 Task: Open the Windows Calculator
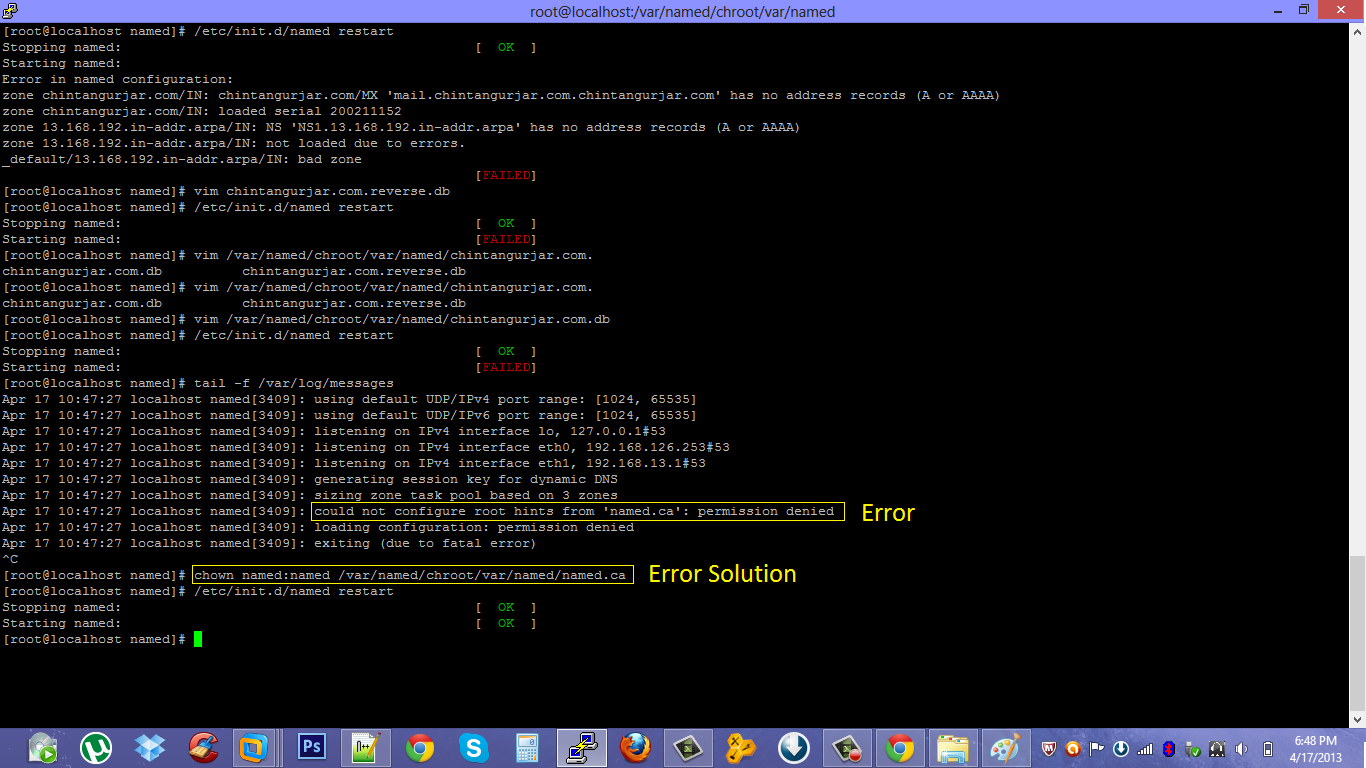(x=528, y=747)
